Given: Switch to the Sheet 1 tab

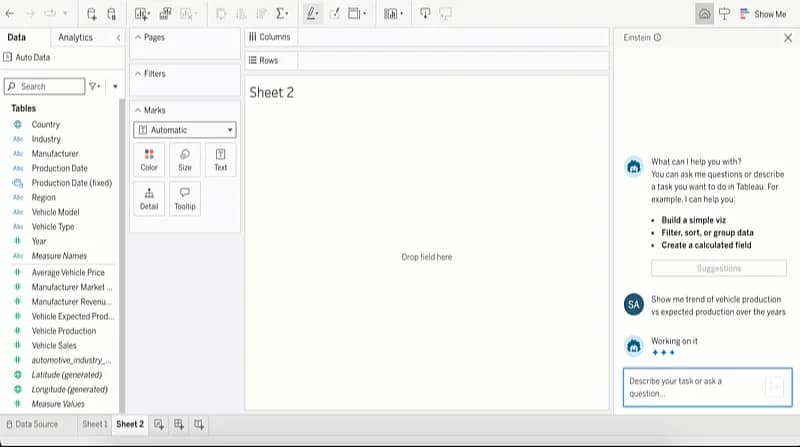Looking at the screenshot, I should (x=94, y=425).
